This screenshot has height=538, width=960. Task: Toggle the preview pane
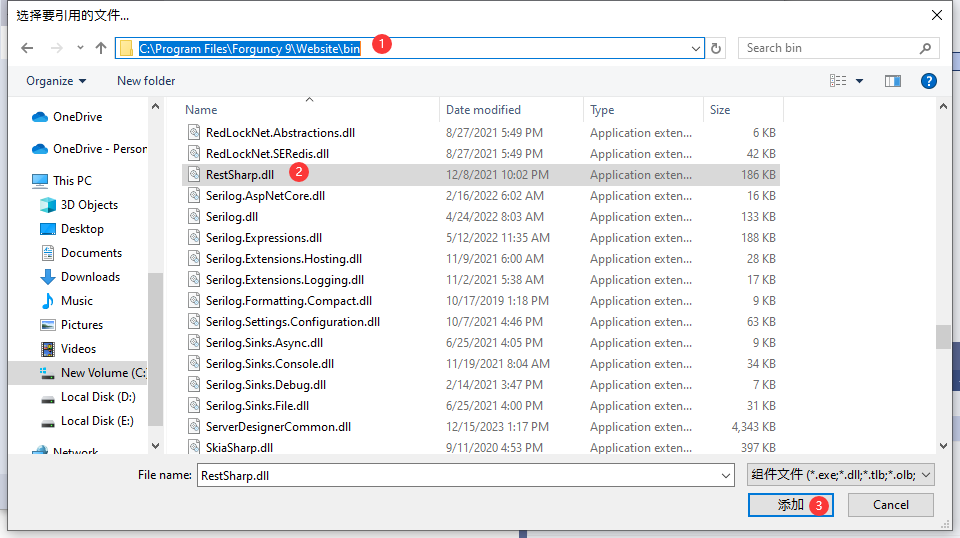coord(893,81)
